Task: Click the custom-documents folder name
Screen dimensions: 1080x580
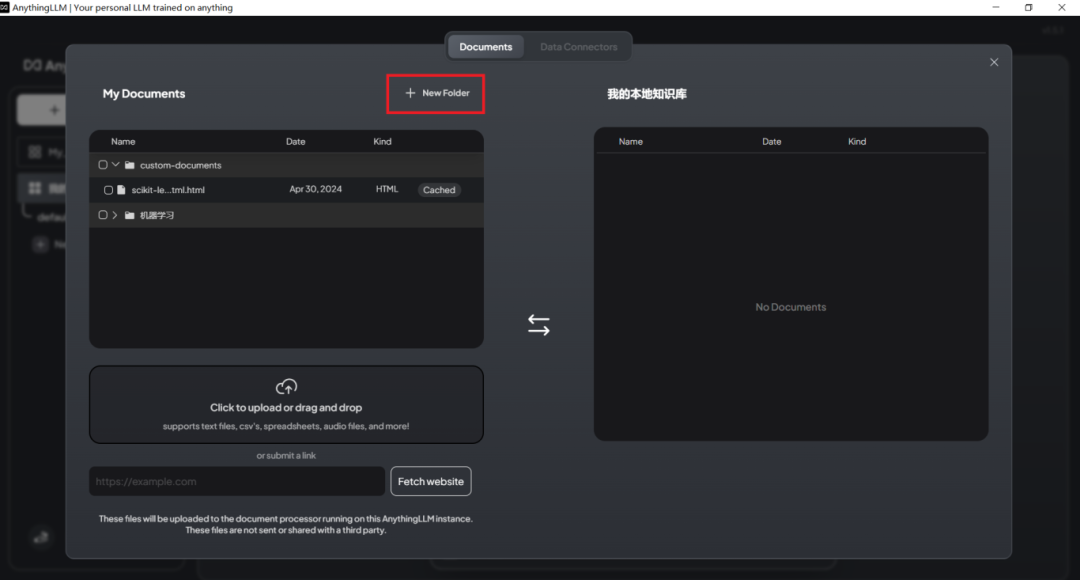Action: pos(180,165)
